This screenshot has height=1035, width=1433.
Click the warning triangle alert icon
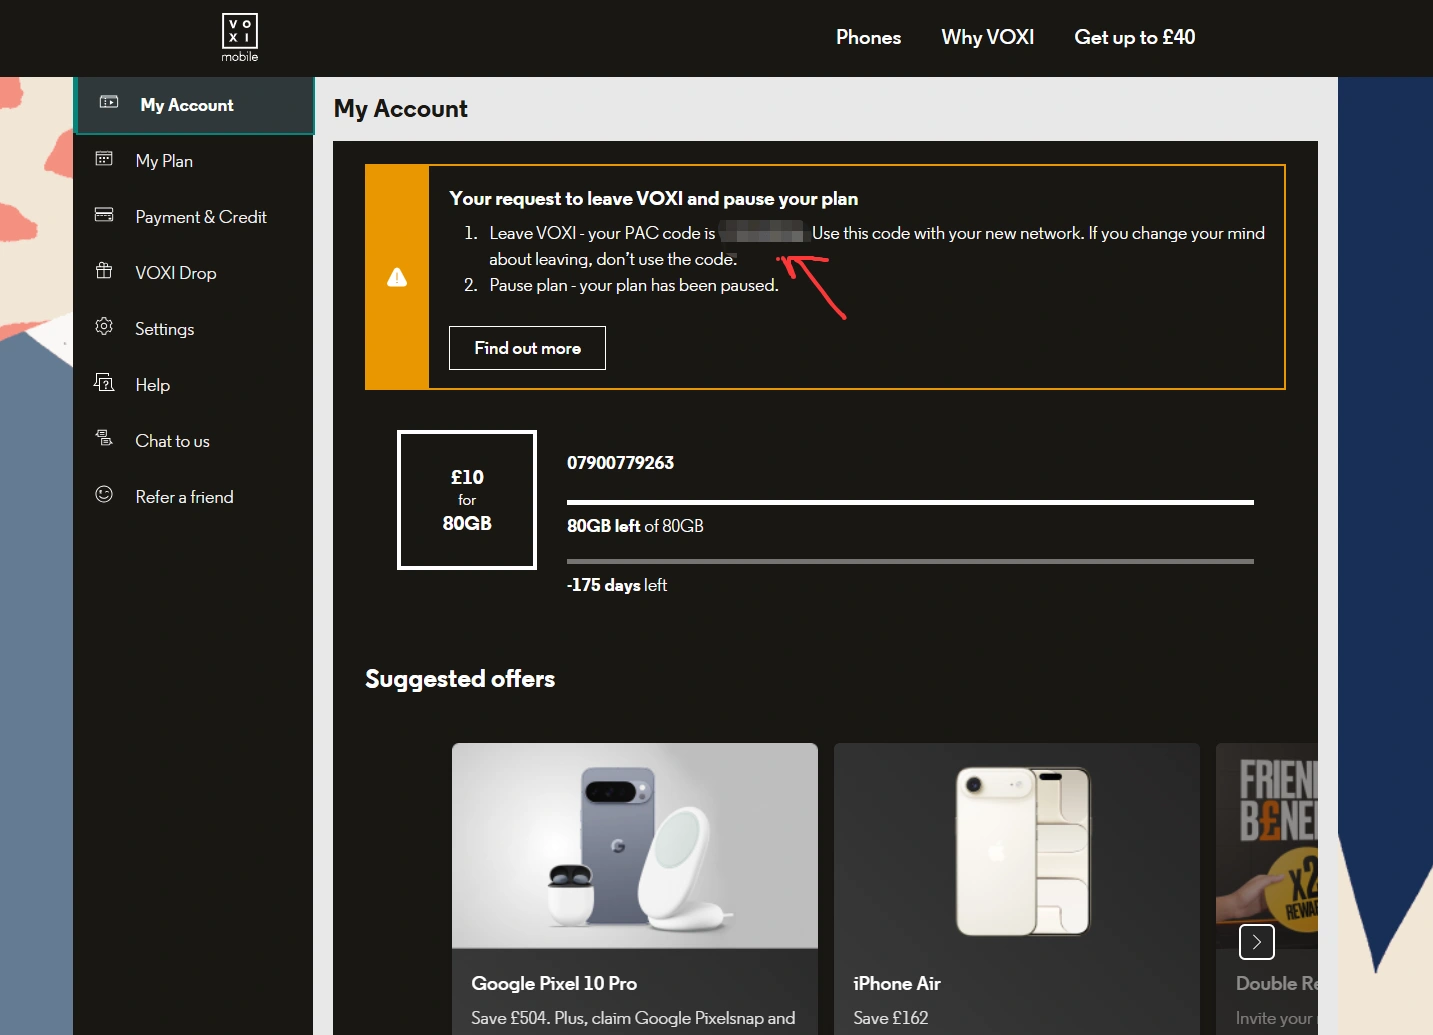click(397, 277)
